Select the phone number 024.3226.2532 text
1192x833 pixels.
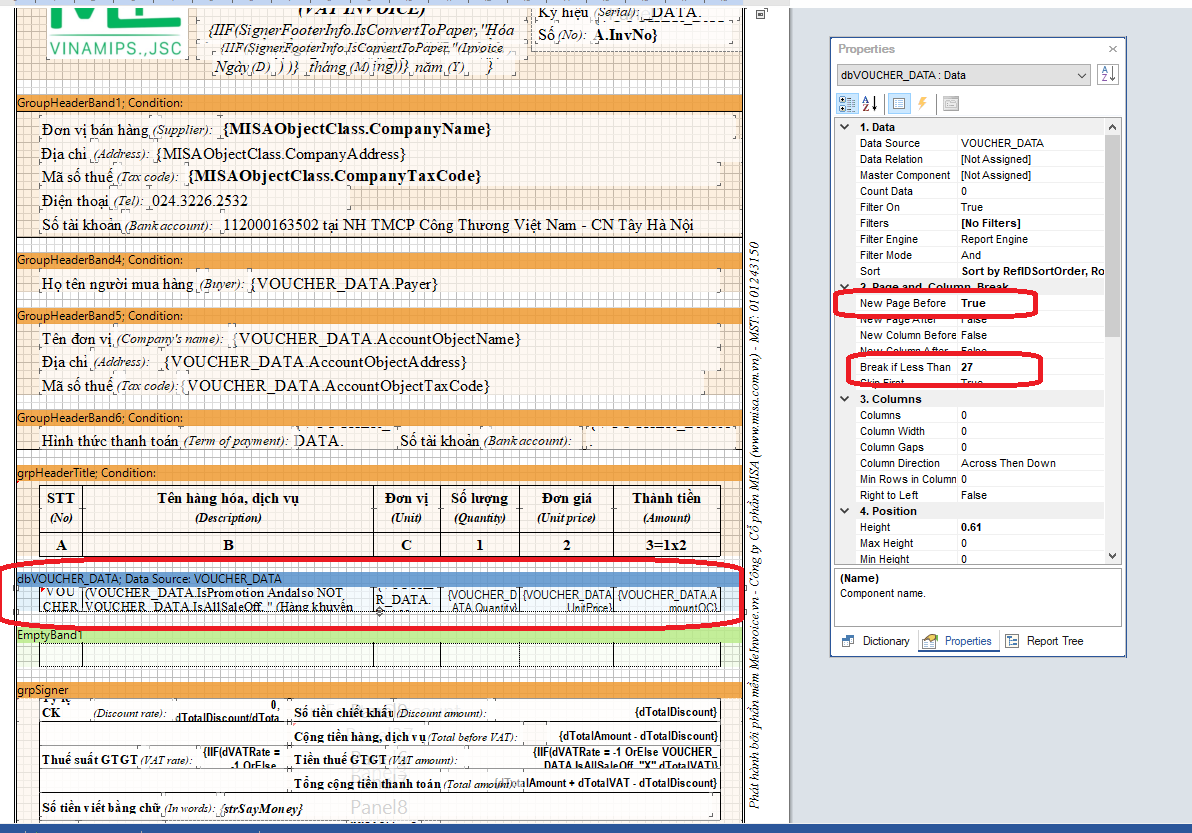coord(199,201)
